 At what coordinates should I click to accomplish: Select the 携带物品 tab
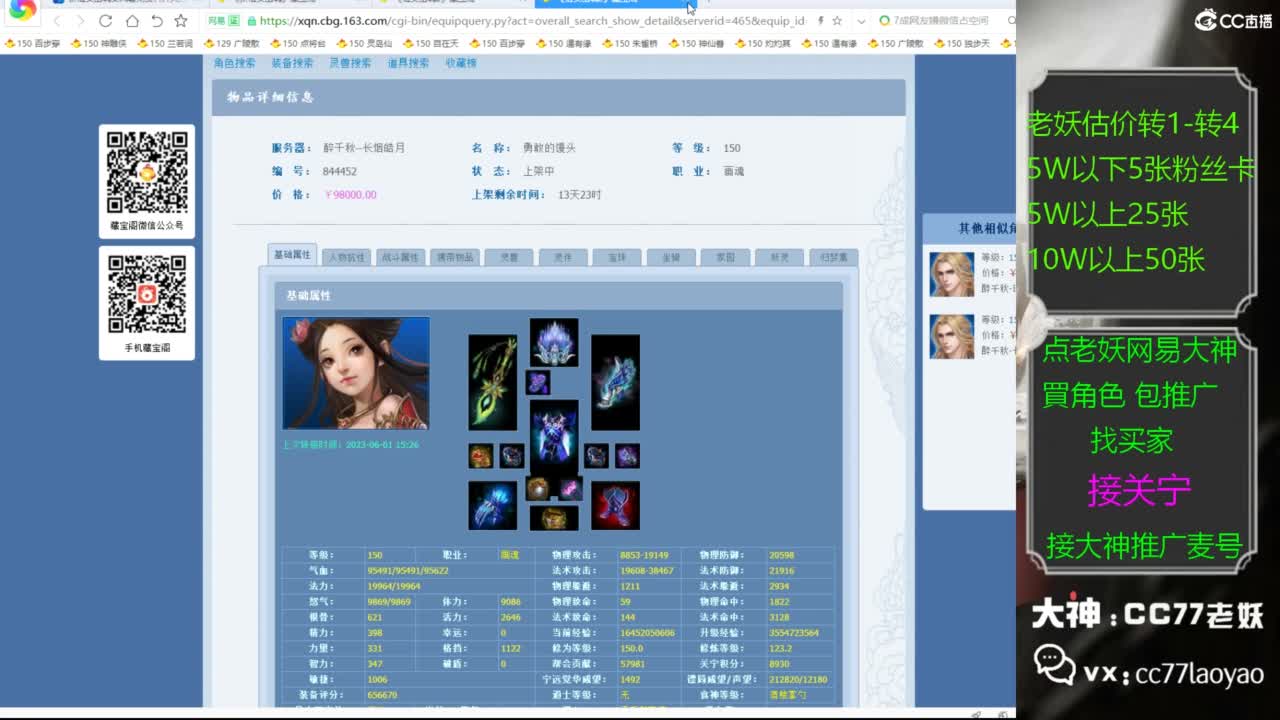[455, 257]
